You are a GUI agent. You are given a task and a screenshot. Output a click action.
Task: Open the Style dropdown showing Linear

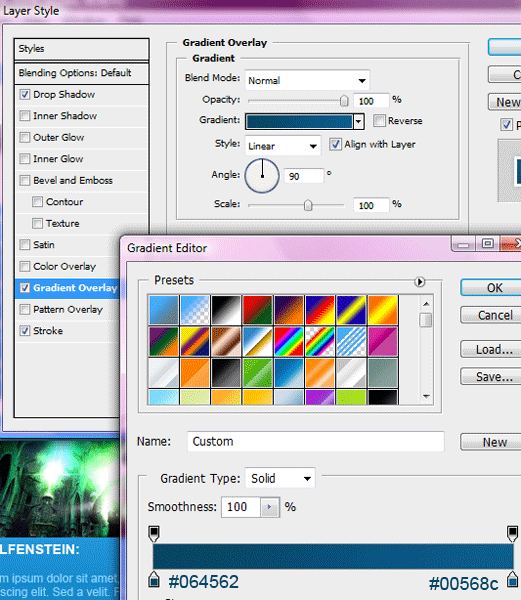(283, 146)
